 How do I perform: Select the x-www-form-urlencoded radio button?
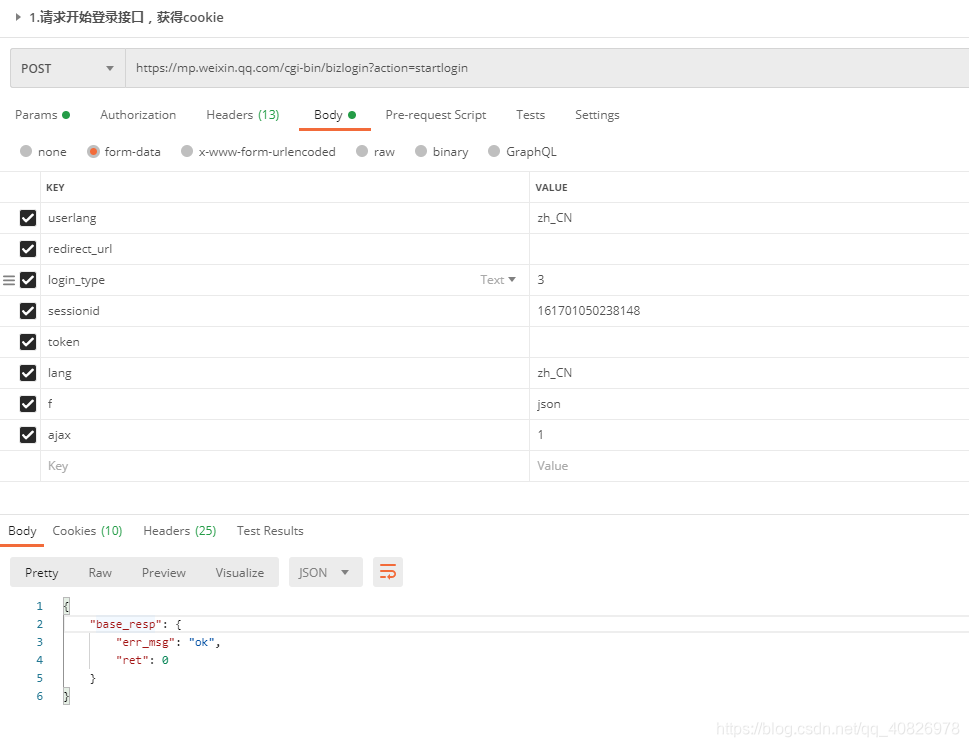click(187, 151)
